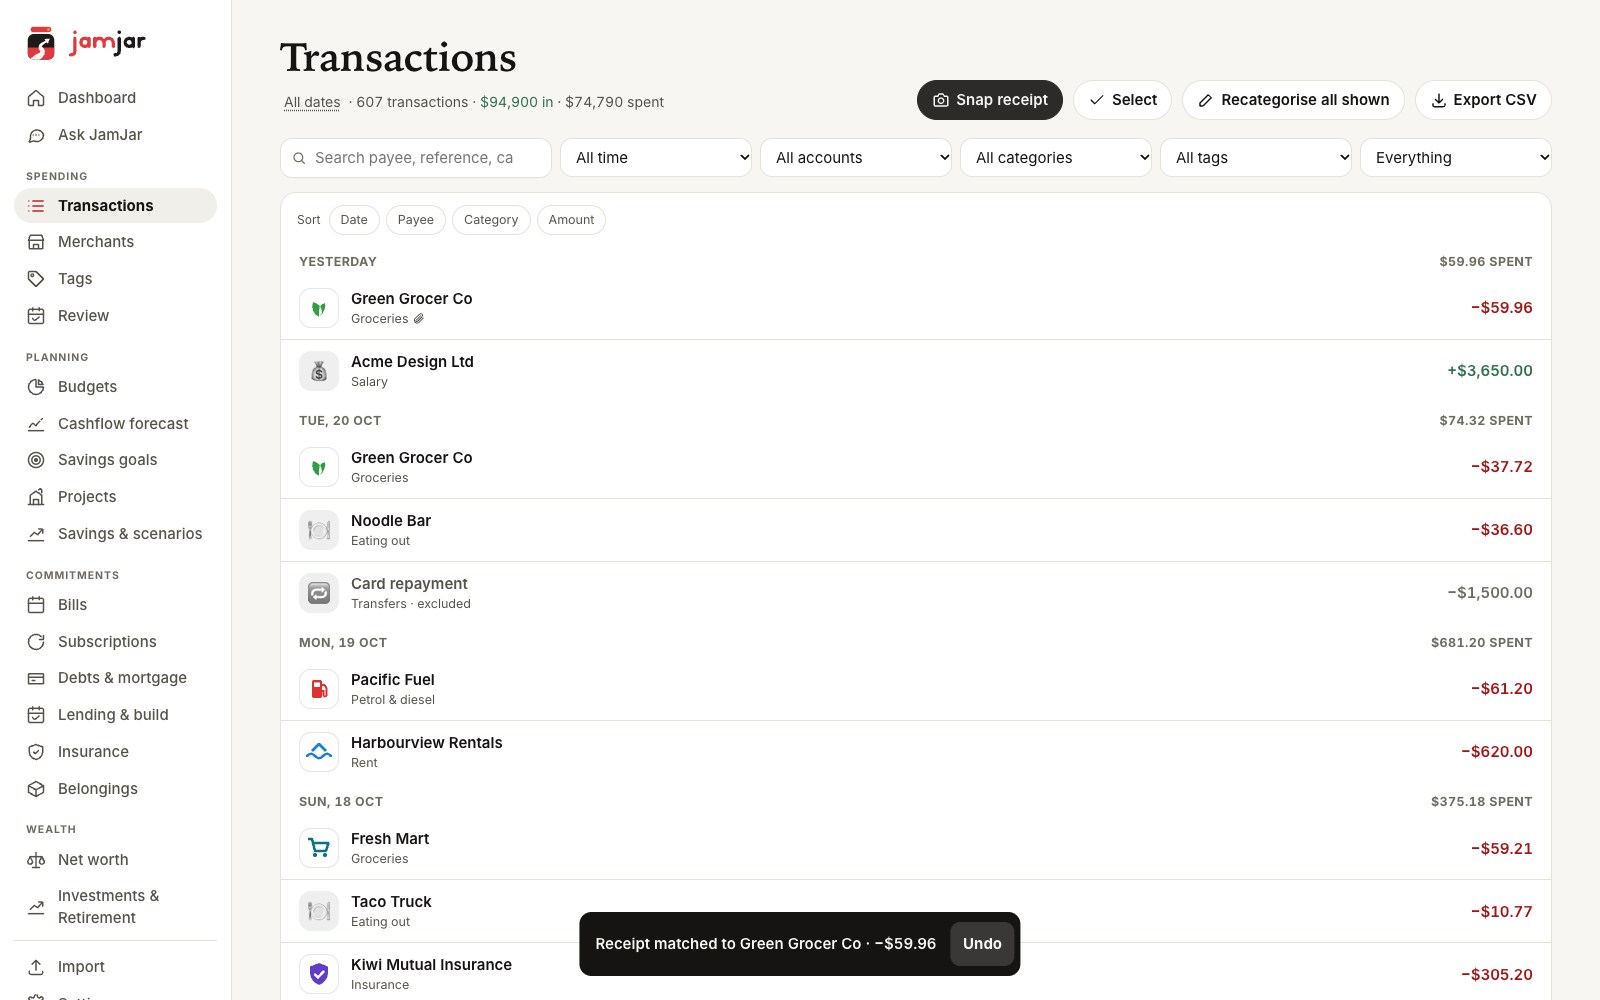The height and width of the screenshot is (1000, 1600).
Task: Click the Insurance shield icon in sidebar
Action: pos(36,752)
